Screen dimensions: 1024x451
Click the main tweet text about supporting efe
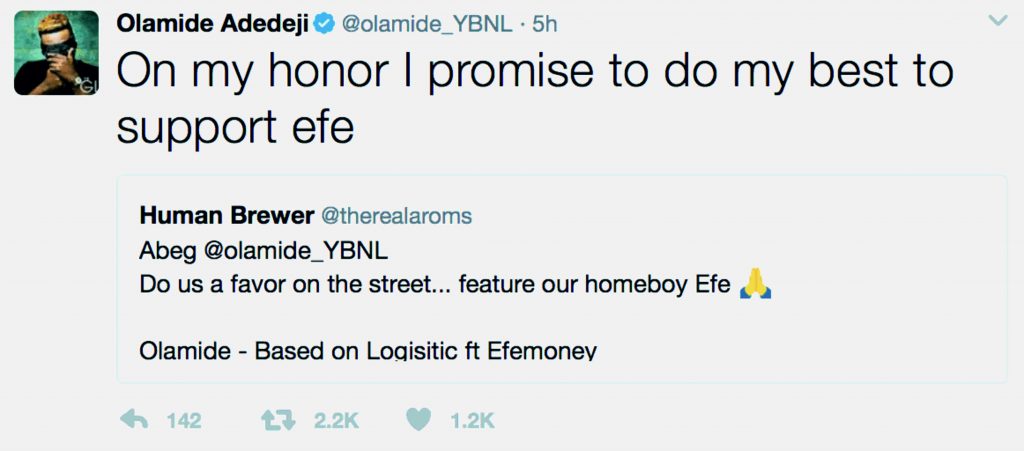coord(534,98)
